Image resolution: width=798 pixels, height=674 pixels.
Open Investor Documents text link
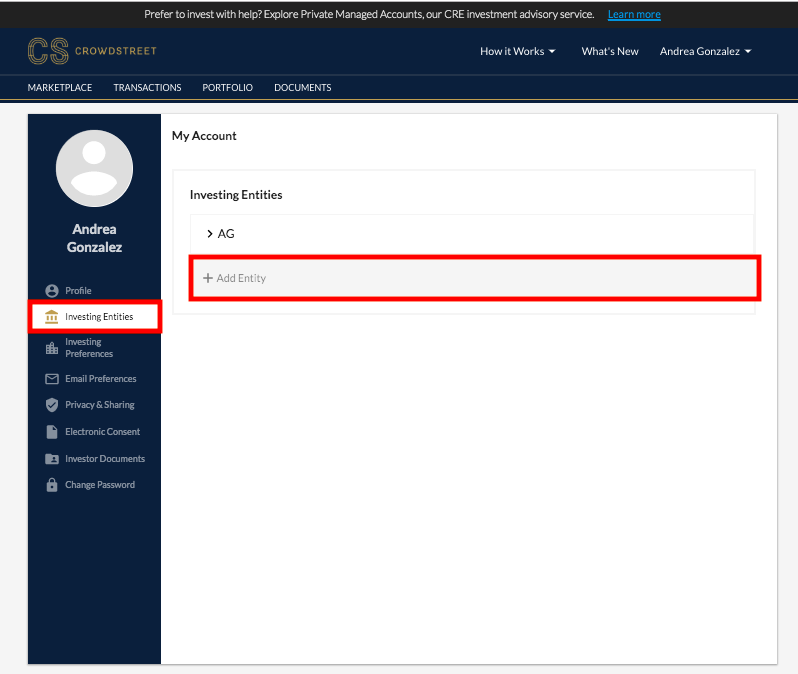(105, 459)
